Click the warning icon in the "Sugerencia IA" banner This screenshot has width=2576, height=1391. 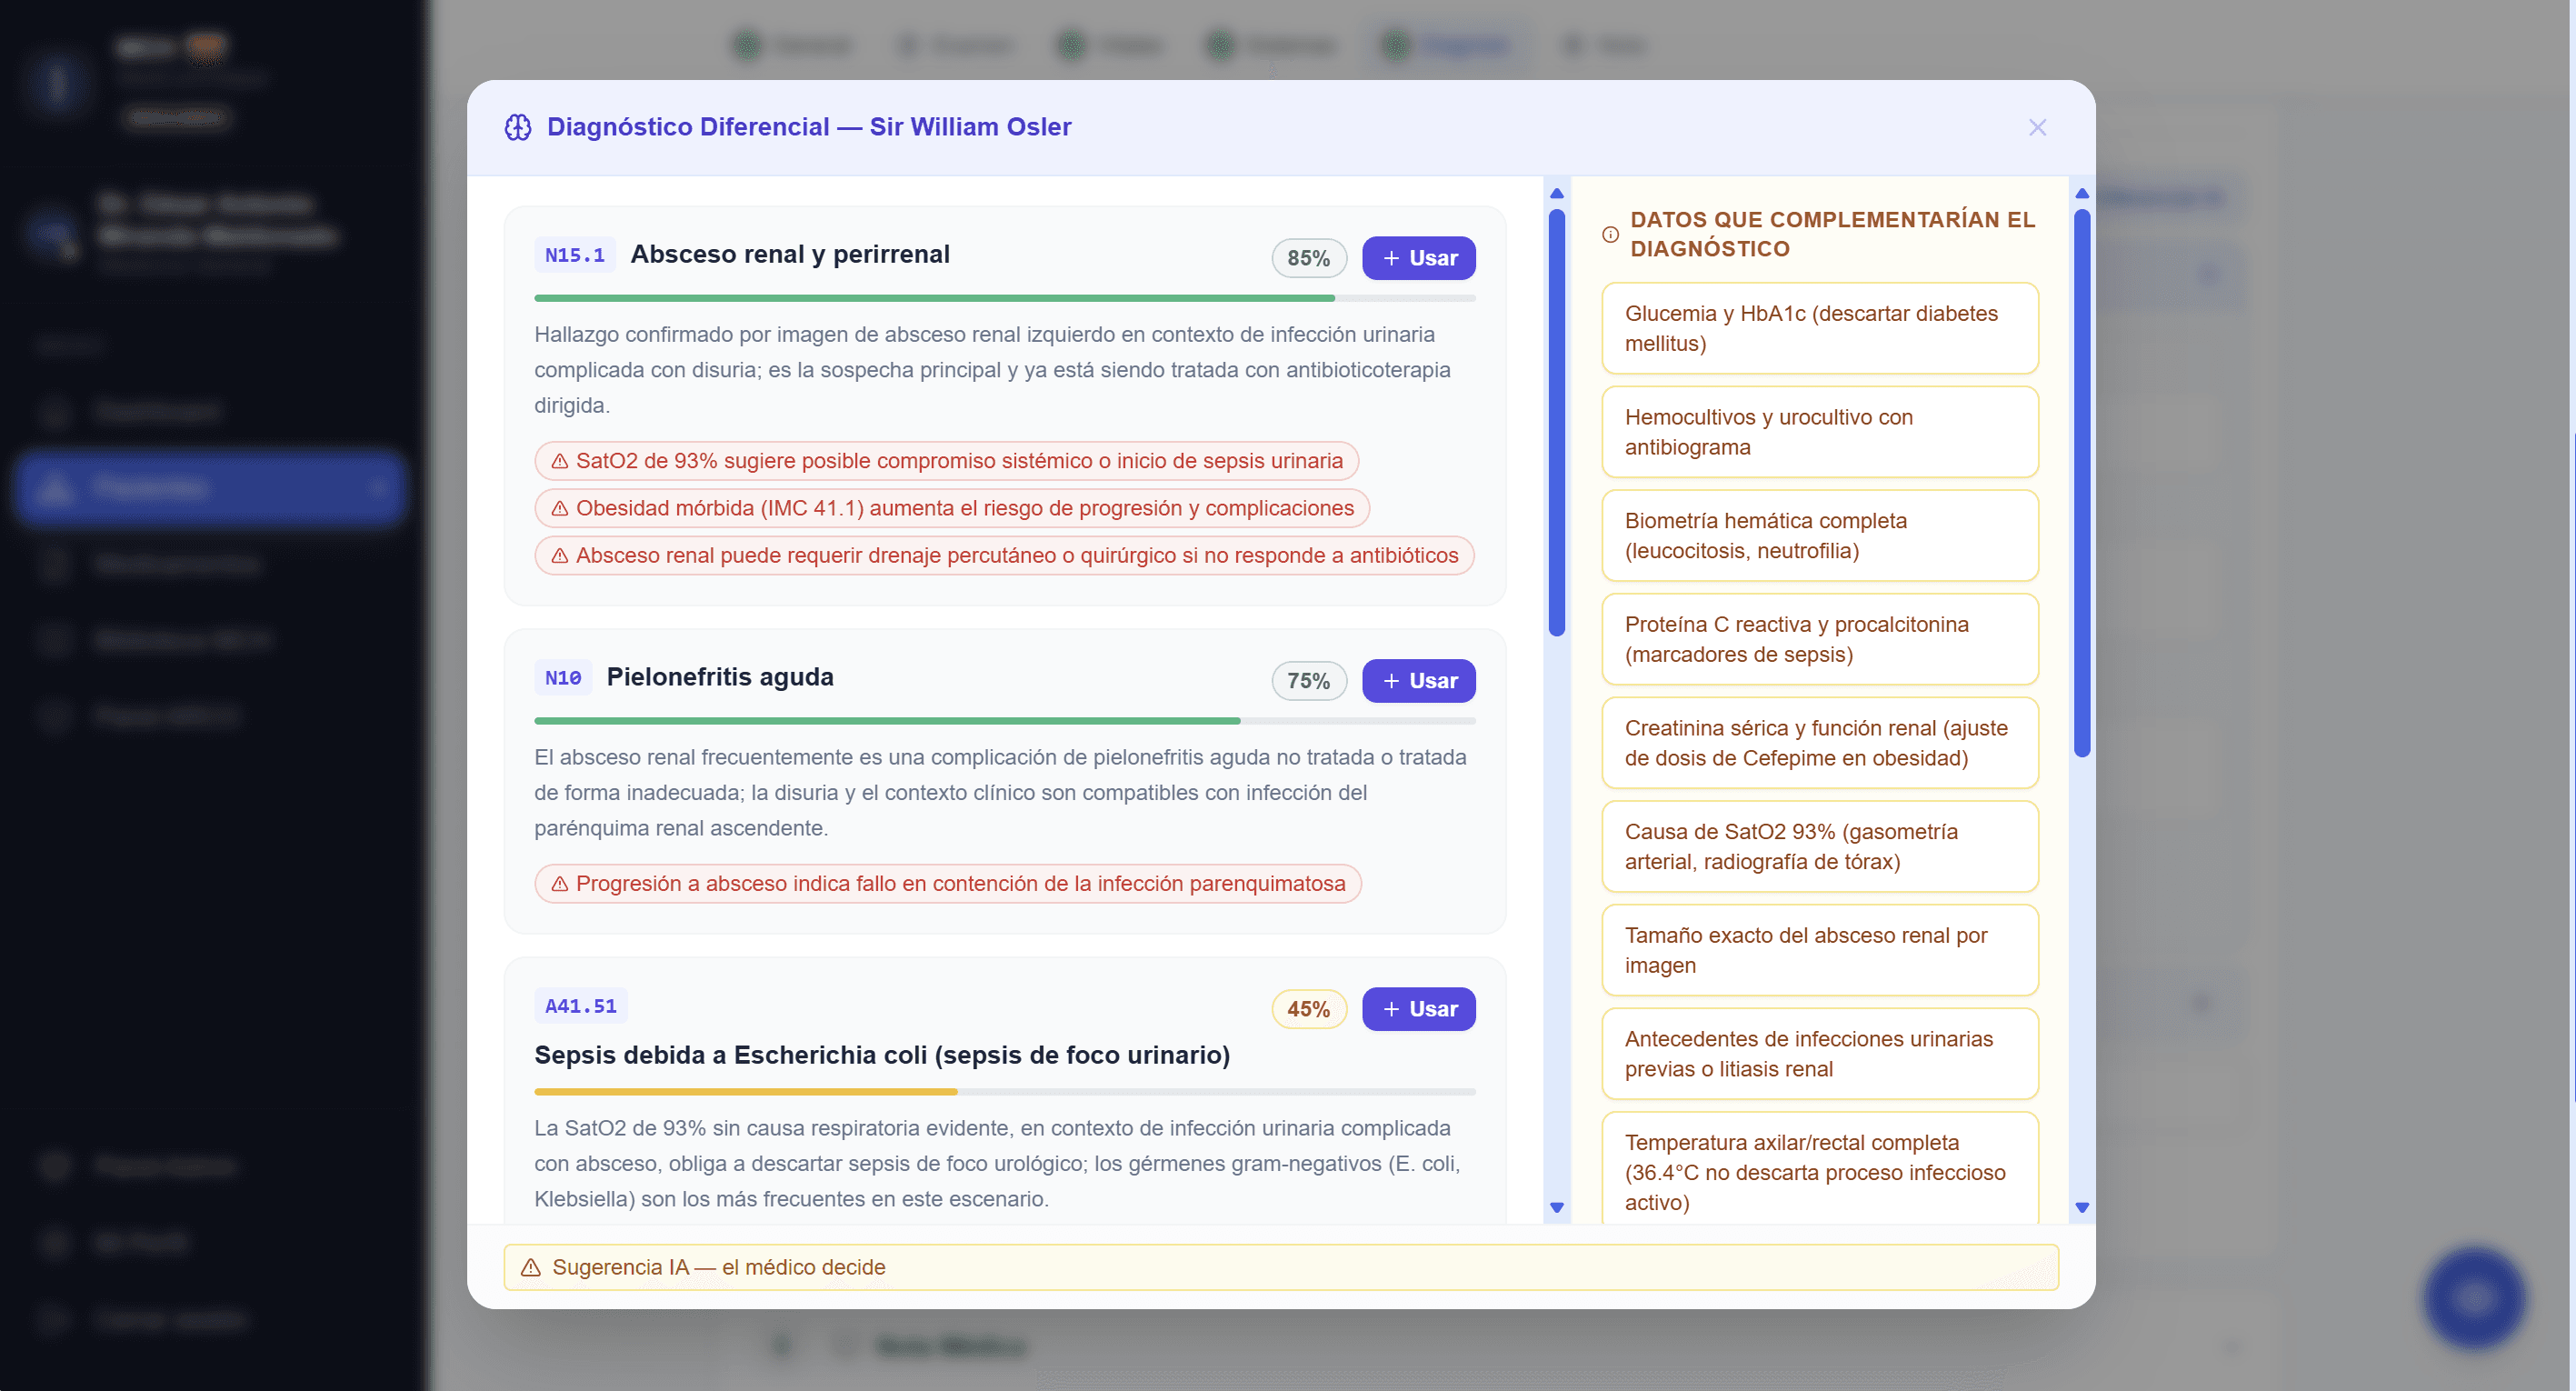click(x=529, y=1267)
